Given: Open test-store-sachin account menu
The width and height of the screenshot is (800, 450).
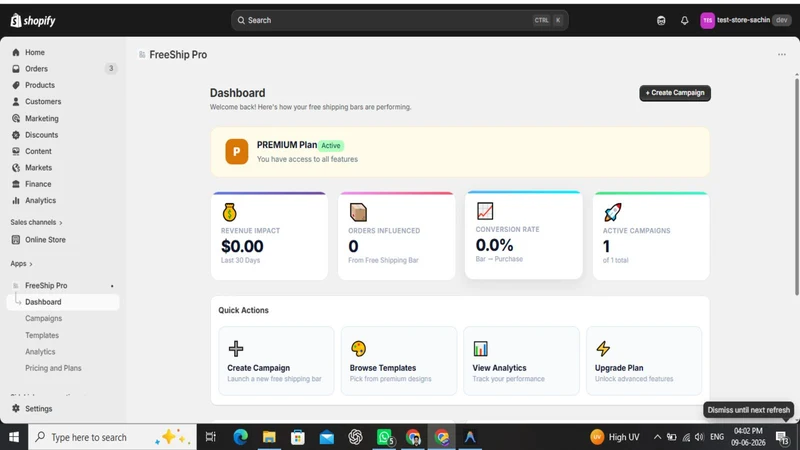Looking at the screenshot, I should coord(746,20).
